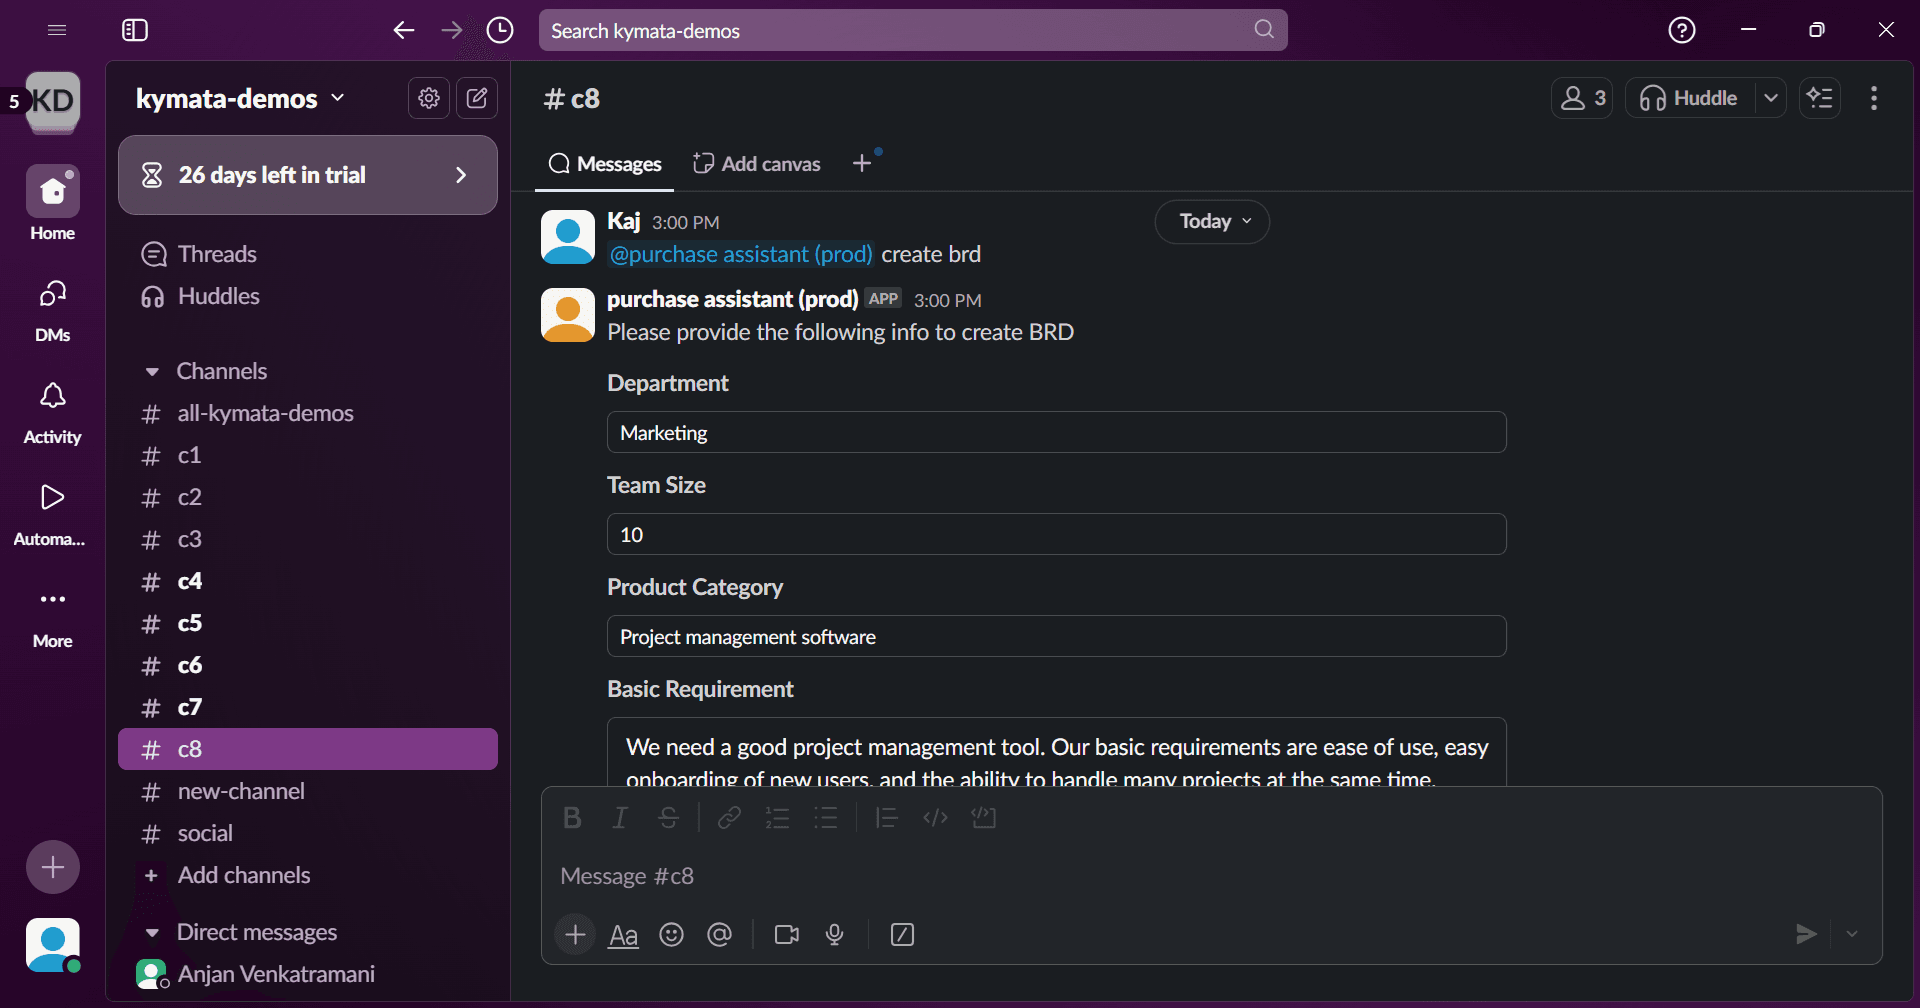Click the round plus create button
The height and width of the screenshot is (1008, 1920).
coord(53,867)
